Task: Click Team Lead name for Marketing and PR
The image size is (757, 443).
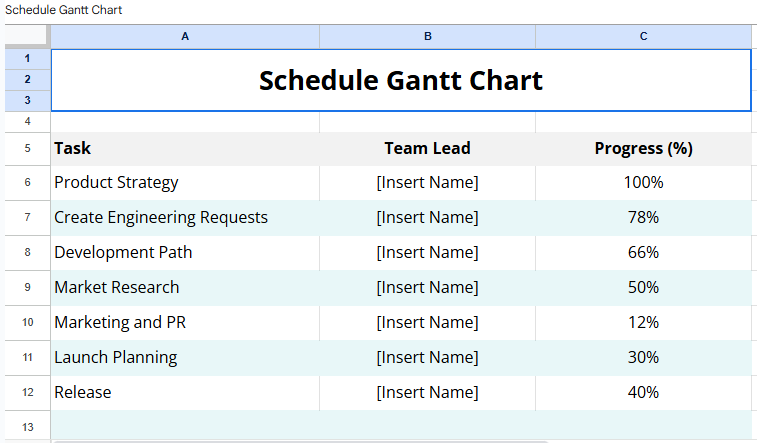Action: 427,322
